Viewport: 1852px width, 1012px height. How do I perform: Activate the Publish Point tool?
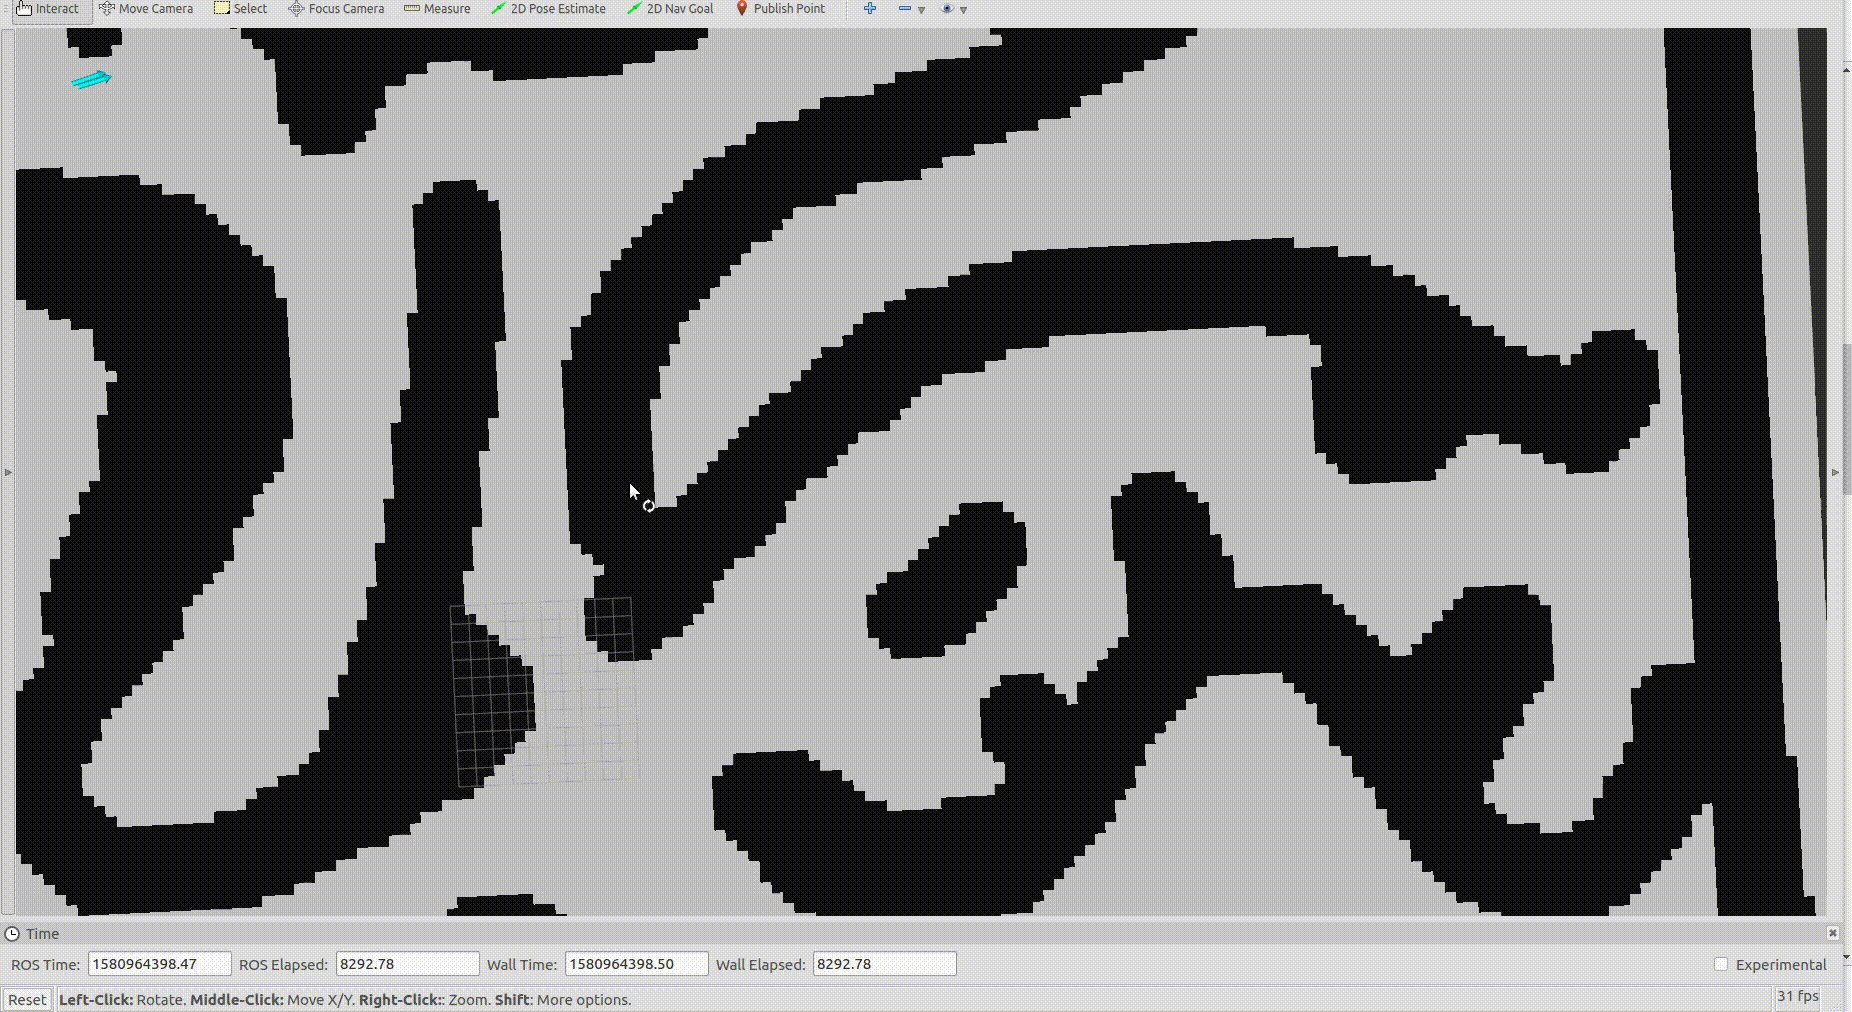click(781, 8)
